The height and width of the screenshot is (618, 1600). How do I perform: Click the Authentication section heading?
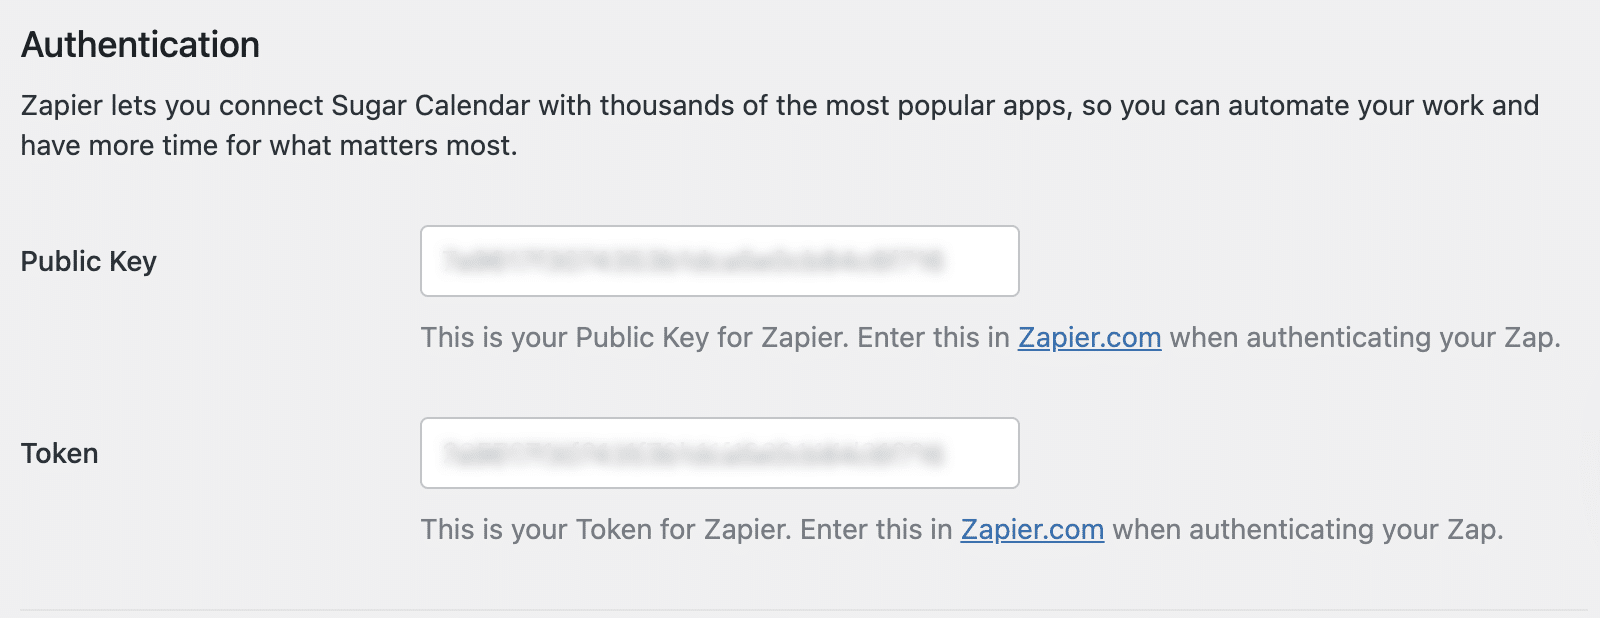click(140, 44)
